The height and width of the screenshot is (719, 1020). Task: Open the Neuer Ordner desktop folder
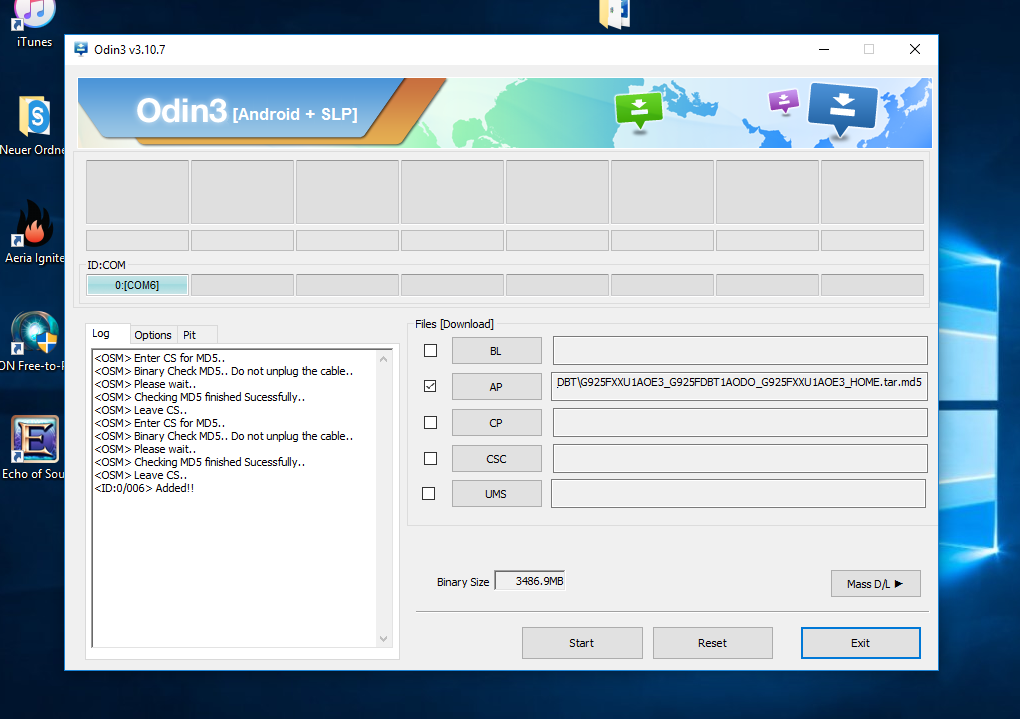[34, 125]
